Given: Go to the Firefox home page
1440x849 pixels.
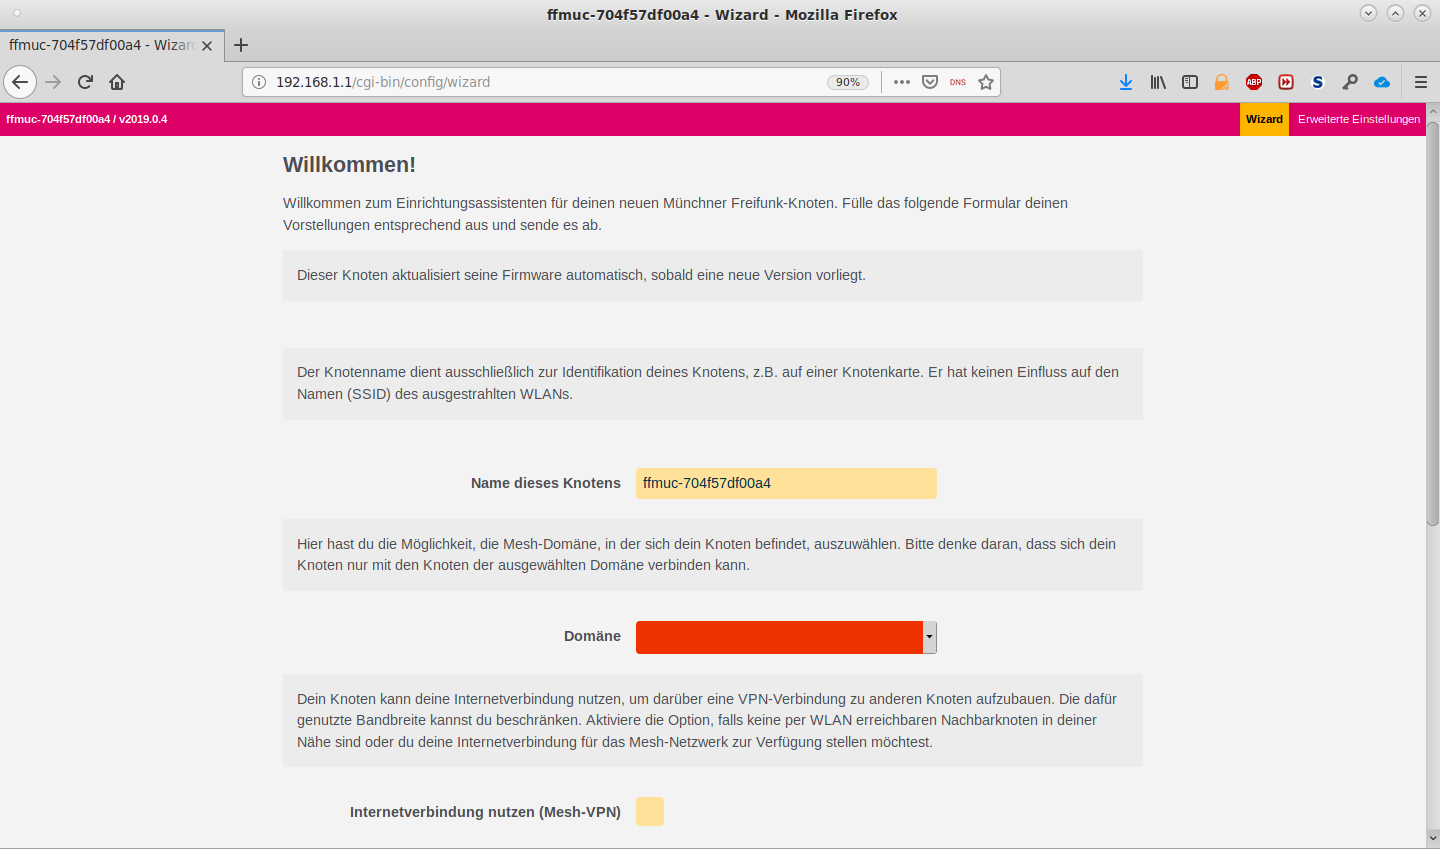Looking at the screenshot, I should [x=117, y=82].
